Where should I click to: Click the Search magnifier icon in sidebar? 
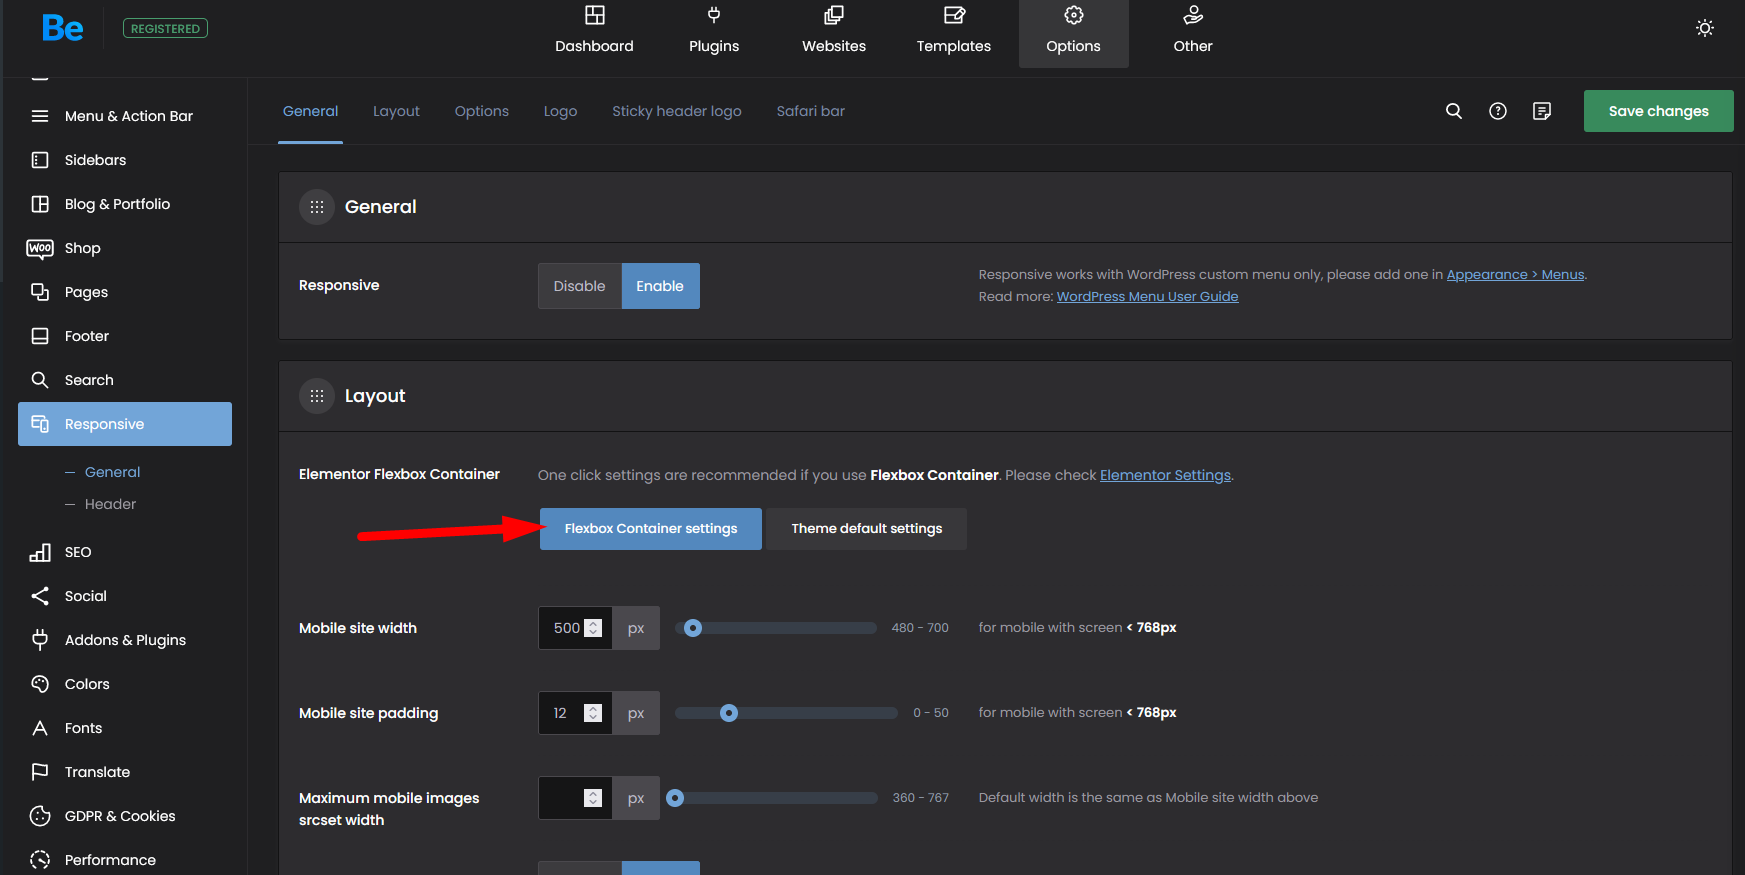[x=40, y=380]
